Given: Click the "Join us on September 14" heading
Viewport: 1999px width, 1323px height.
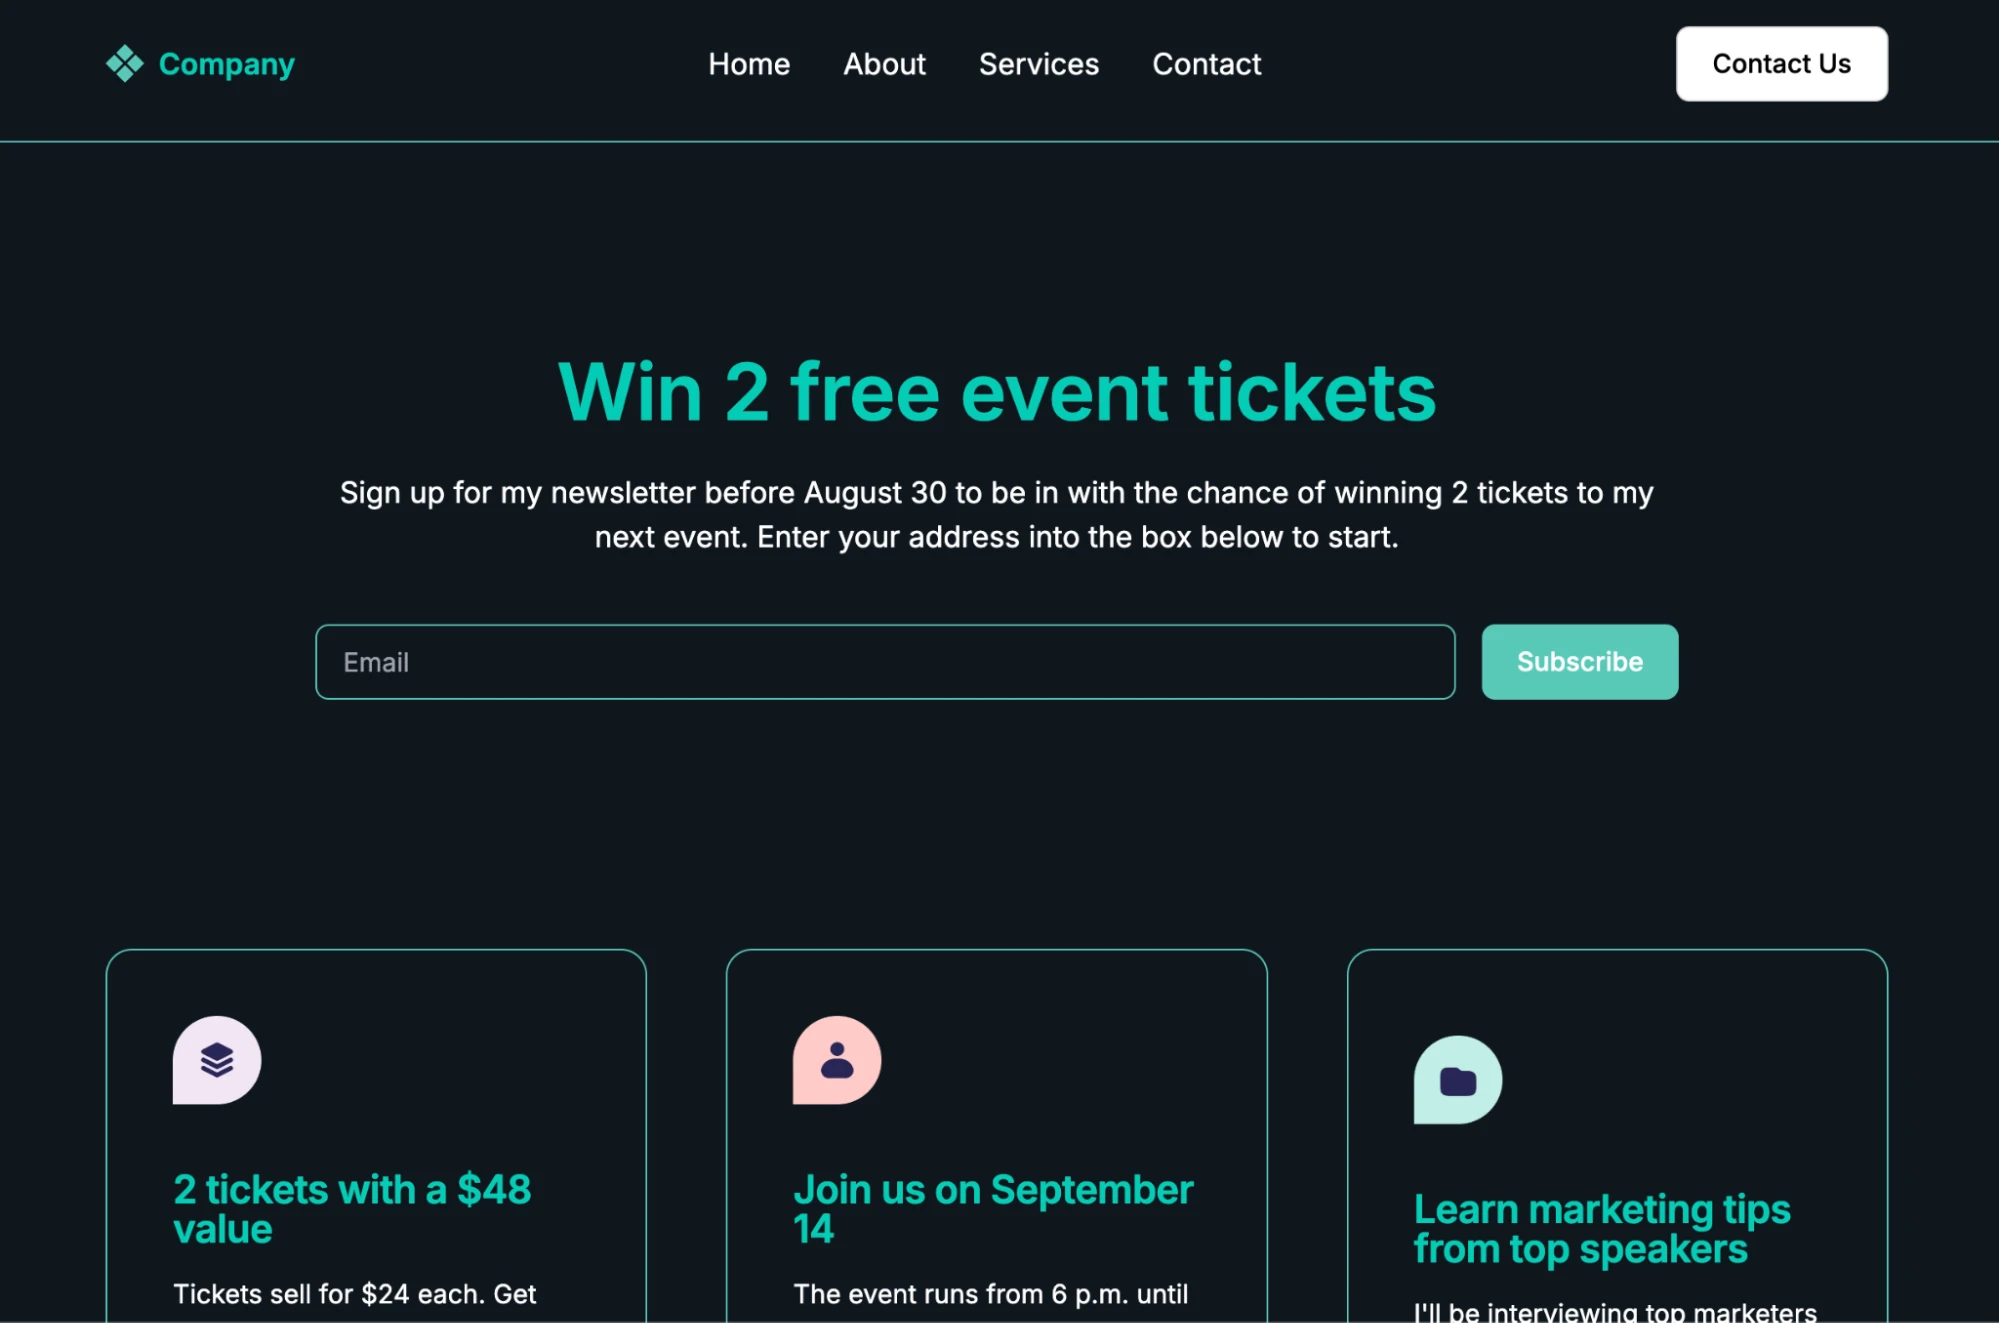Looking at the screenshot, I should coord(993,1209).
